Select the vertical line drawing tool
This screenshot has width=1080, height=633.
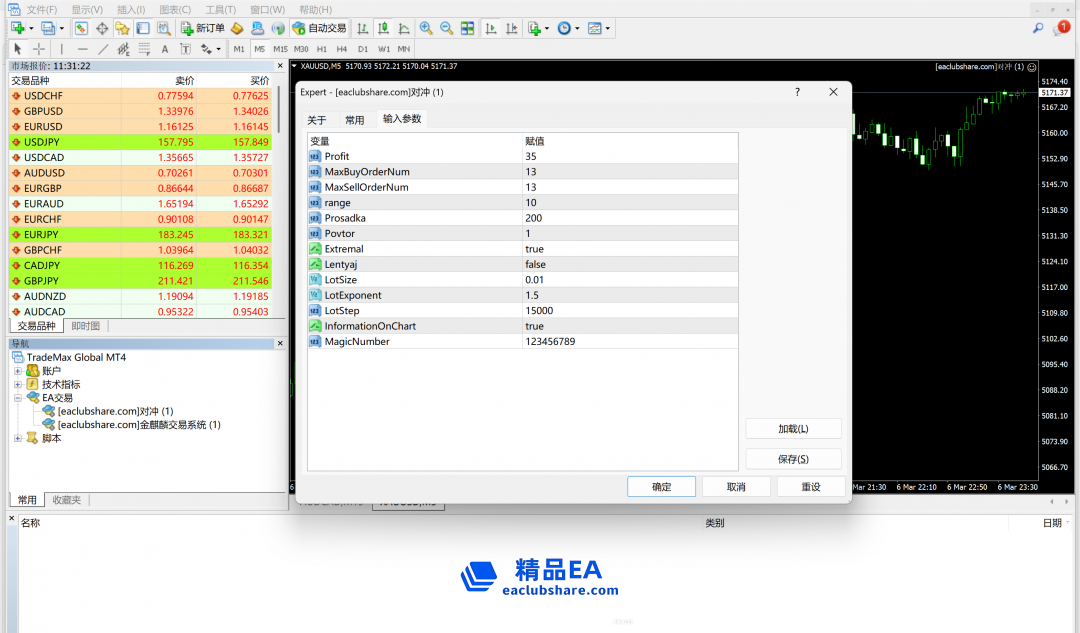61,48
